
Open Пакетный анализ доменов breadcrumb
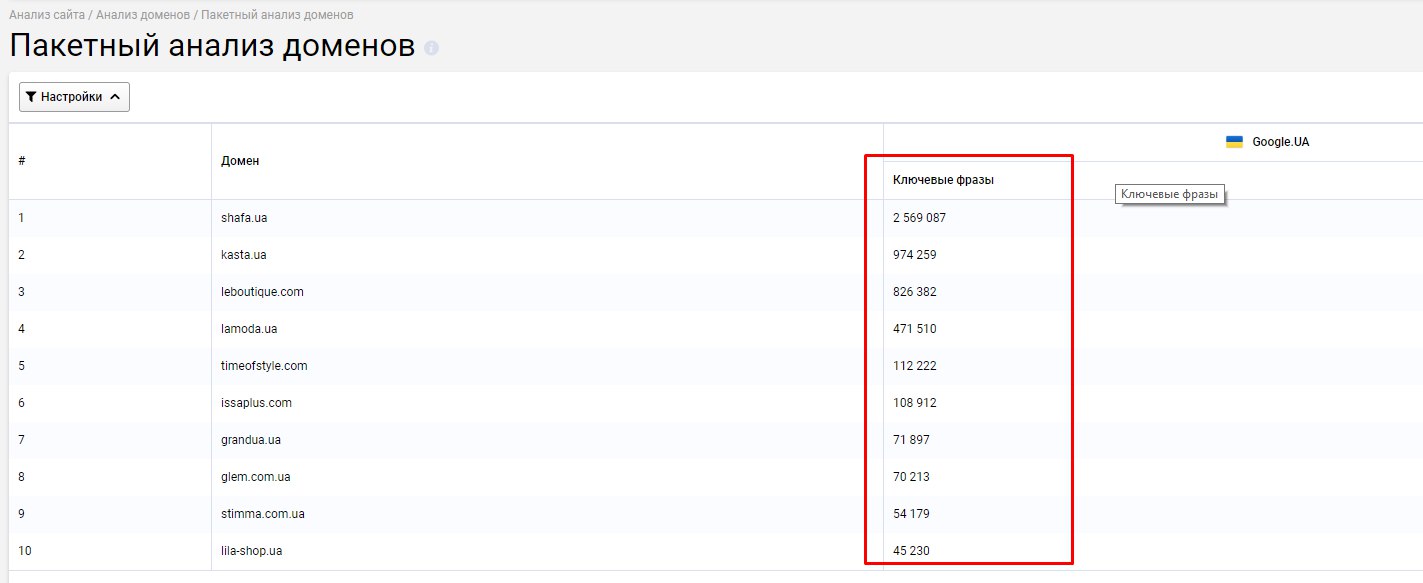(277, 16)
